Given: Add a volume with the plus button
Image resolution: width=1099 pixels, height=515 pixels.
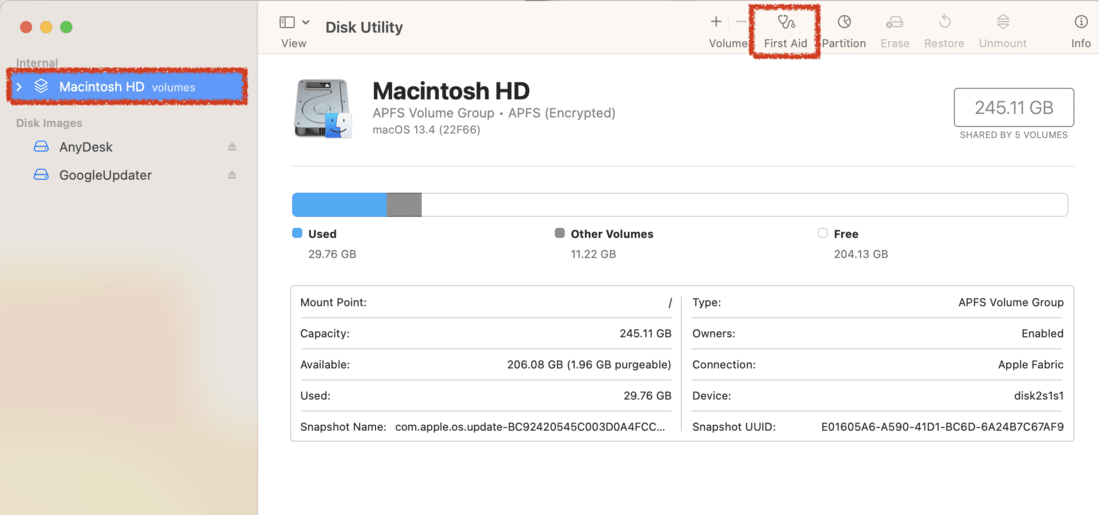Looking at the screenshot, I should pyautogui.click(x=716, y=22).
